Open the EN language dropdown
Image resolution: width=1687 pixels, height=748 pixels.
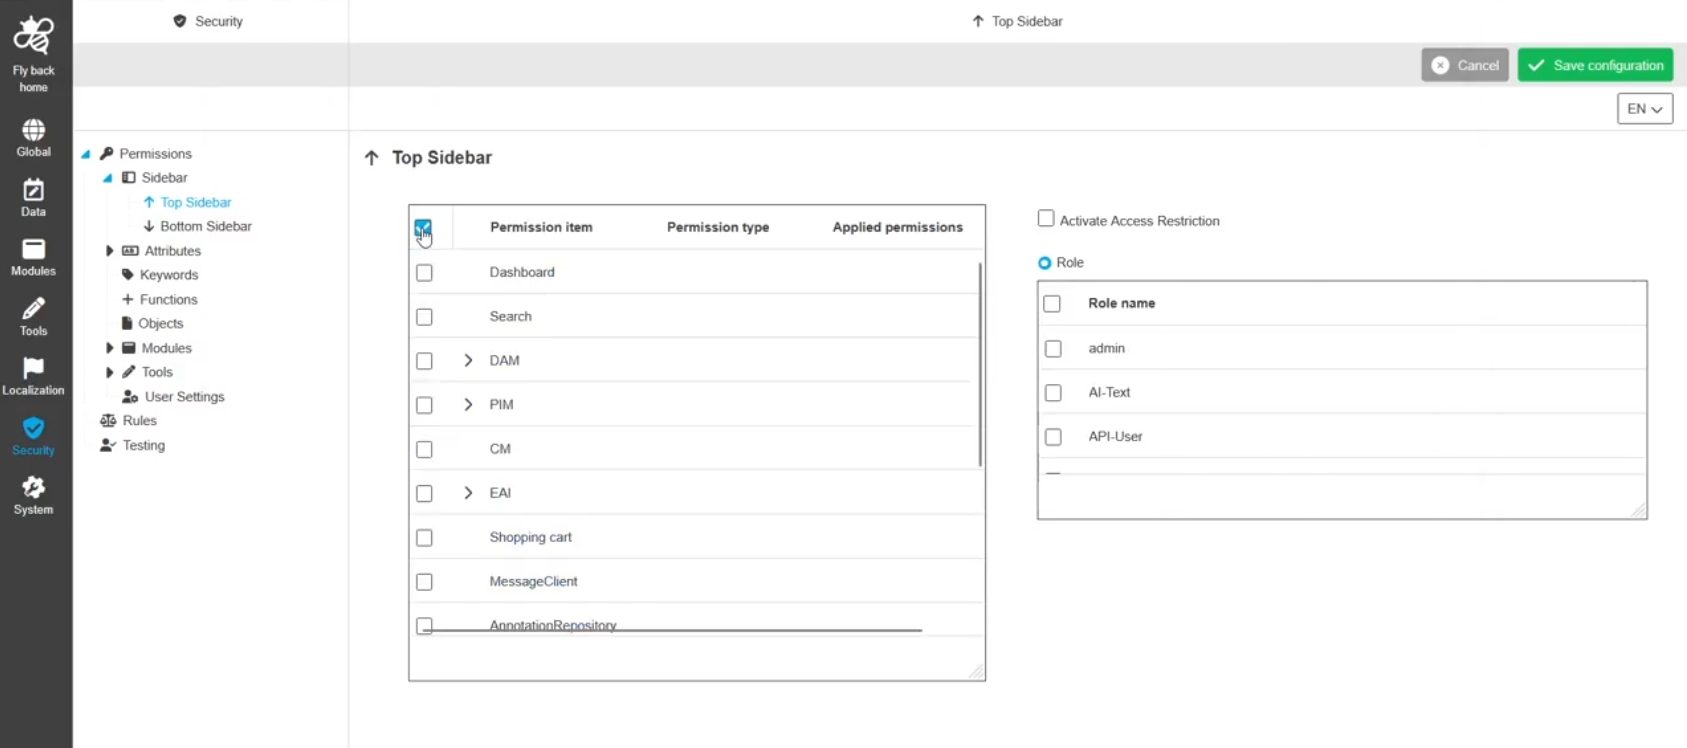tap(1644, 109)
